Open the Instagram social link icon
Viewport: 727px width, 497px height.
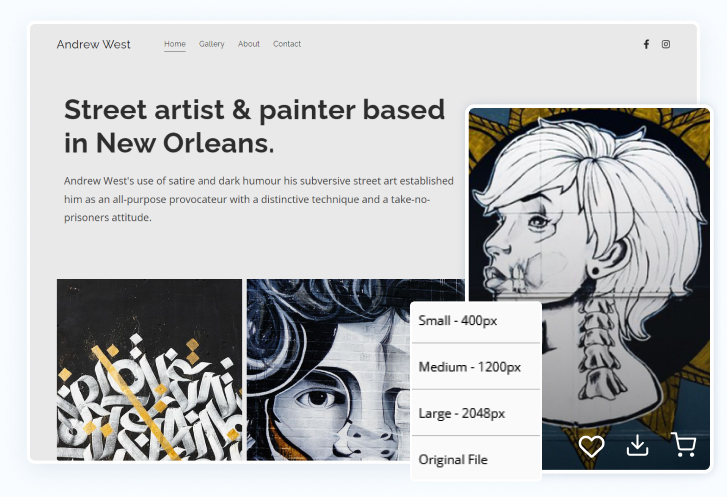click(666, 44)
